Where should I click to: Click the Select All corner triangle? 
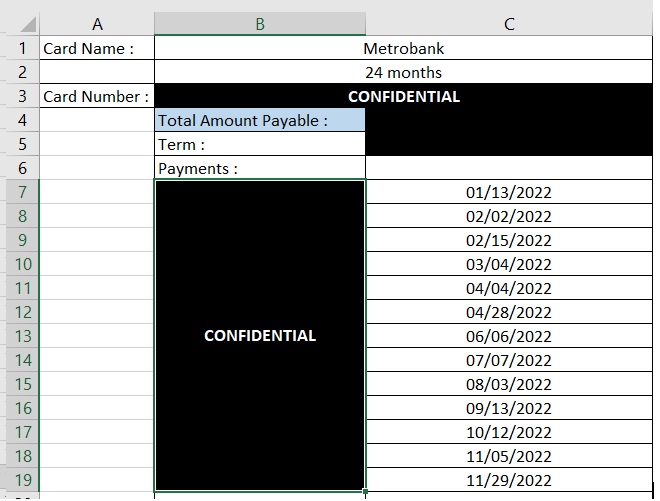click(x=28, y=24)
